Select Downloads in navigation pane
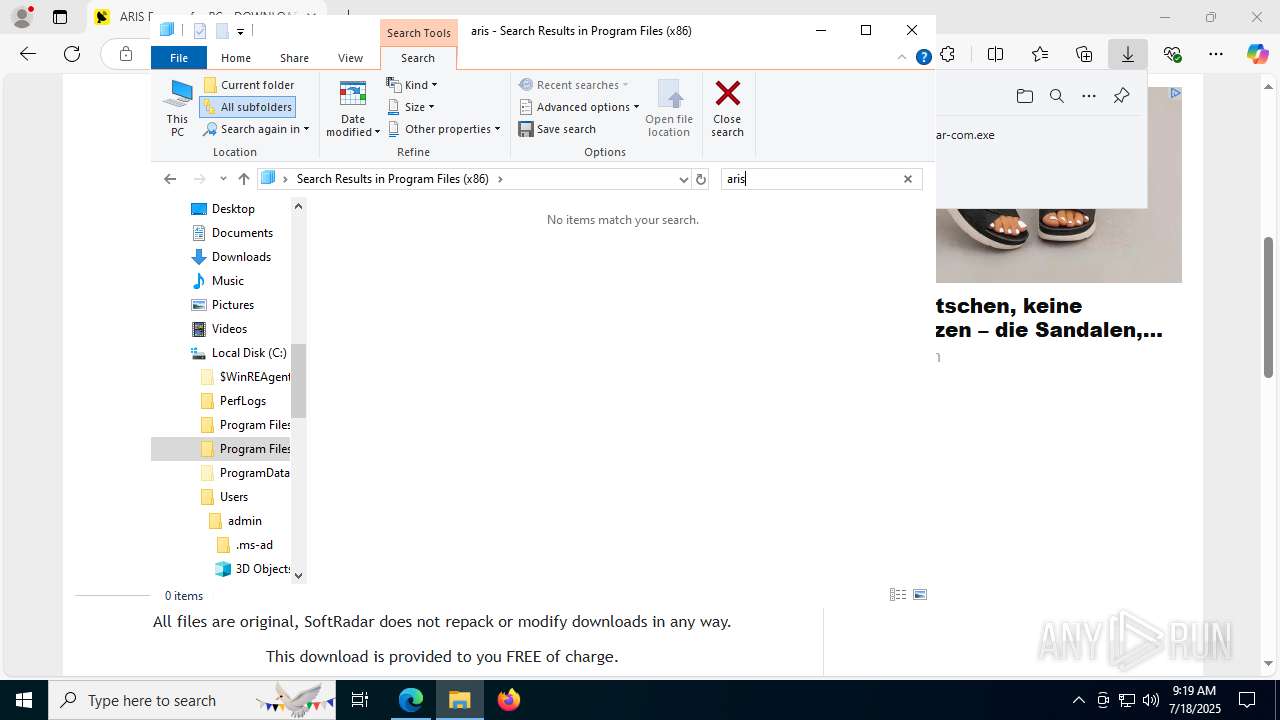Viewport: 1280px width, 720px height. coord(241,257)
